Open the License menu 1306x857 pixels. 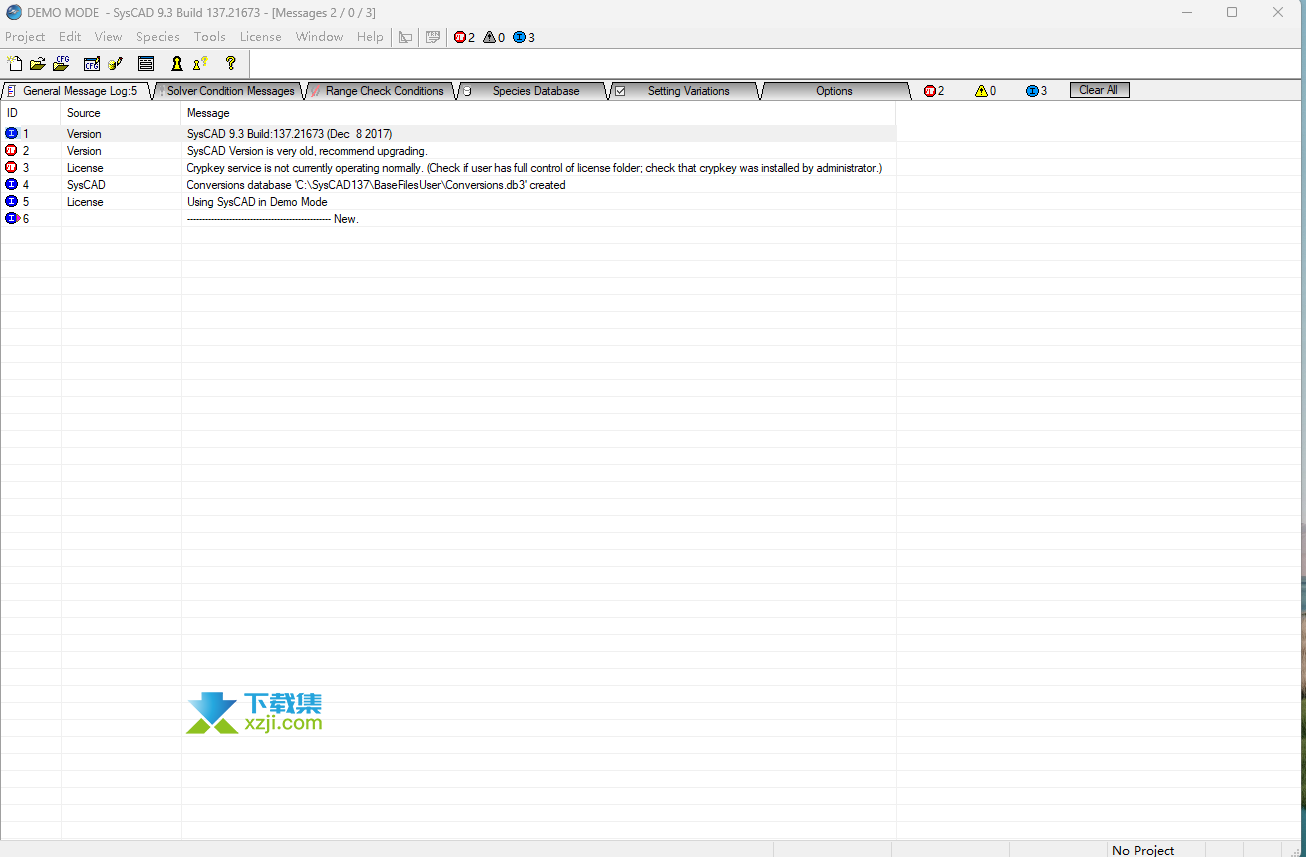(261, 37)
